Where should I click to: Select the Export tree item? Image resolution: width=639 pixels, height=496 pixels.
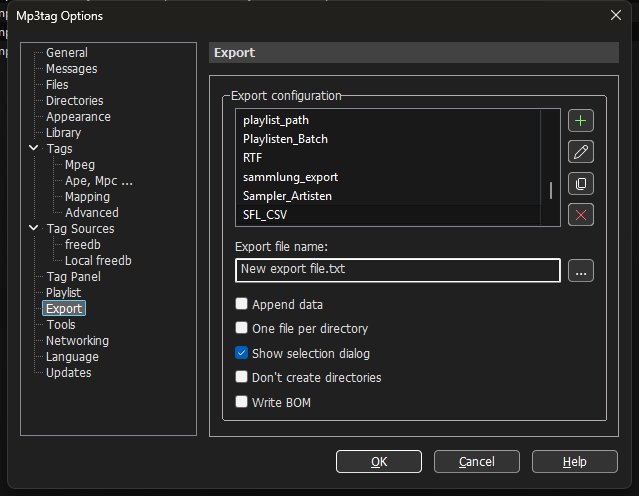tap(64, 309)
